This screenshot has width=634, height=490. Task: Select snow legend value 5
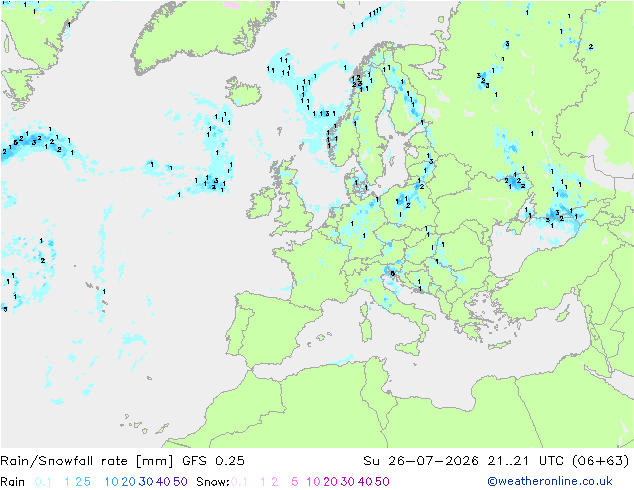(x=295, y=482)
